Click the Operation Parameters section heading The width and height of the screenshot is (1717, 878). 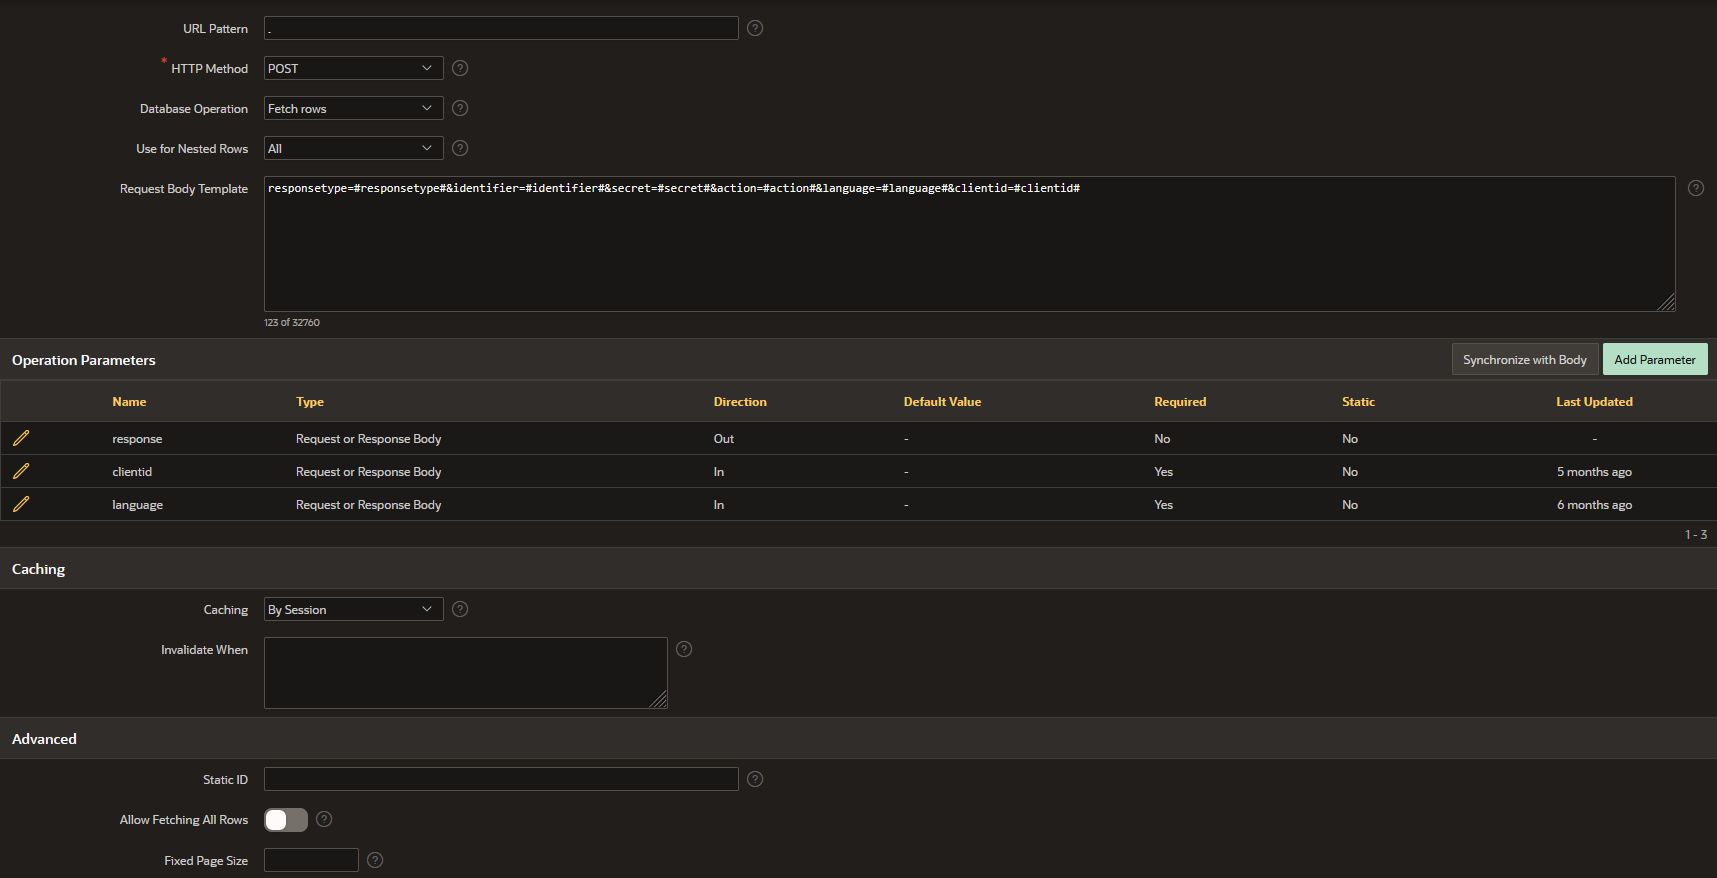(x=84, y=360)
